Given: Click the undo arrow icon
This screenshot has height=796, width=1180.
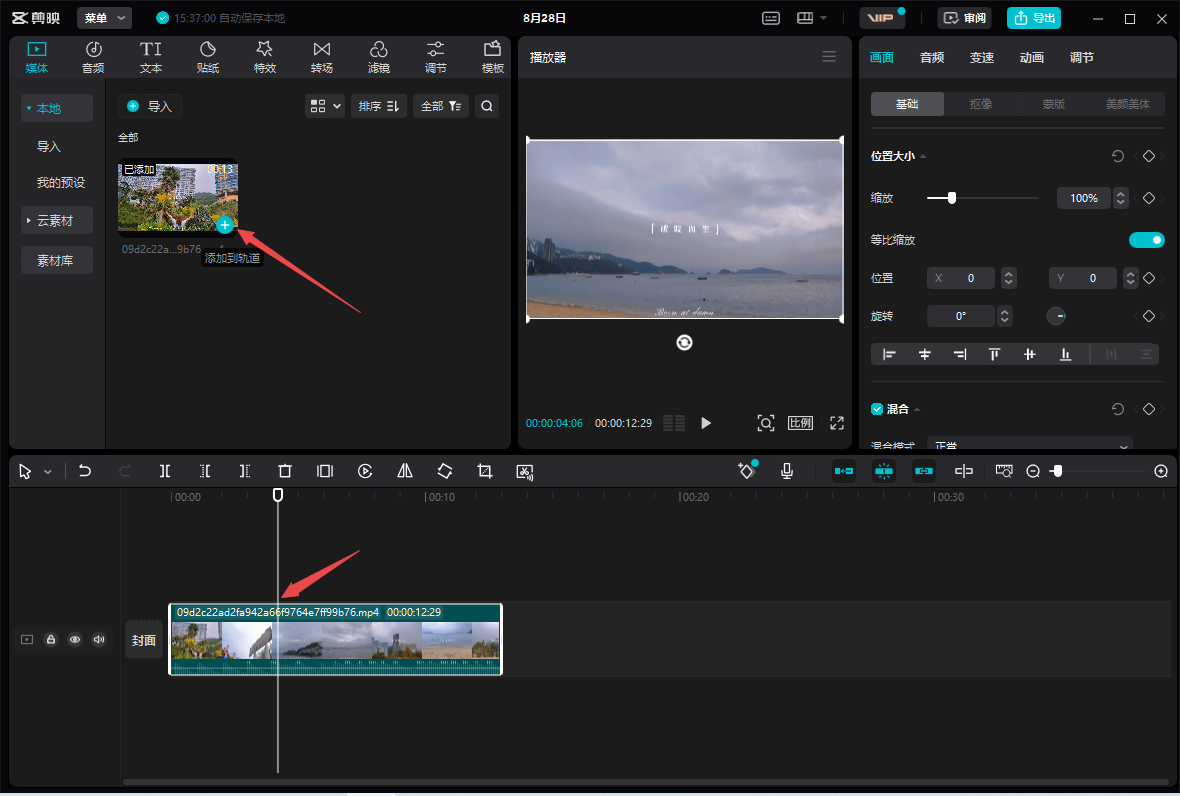Looking at the screenshot, I should pyautogui.click(x=85, y=471).
